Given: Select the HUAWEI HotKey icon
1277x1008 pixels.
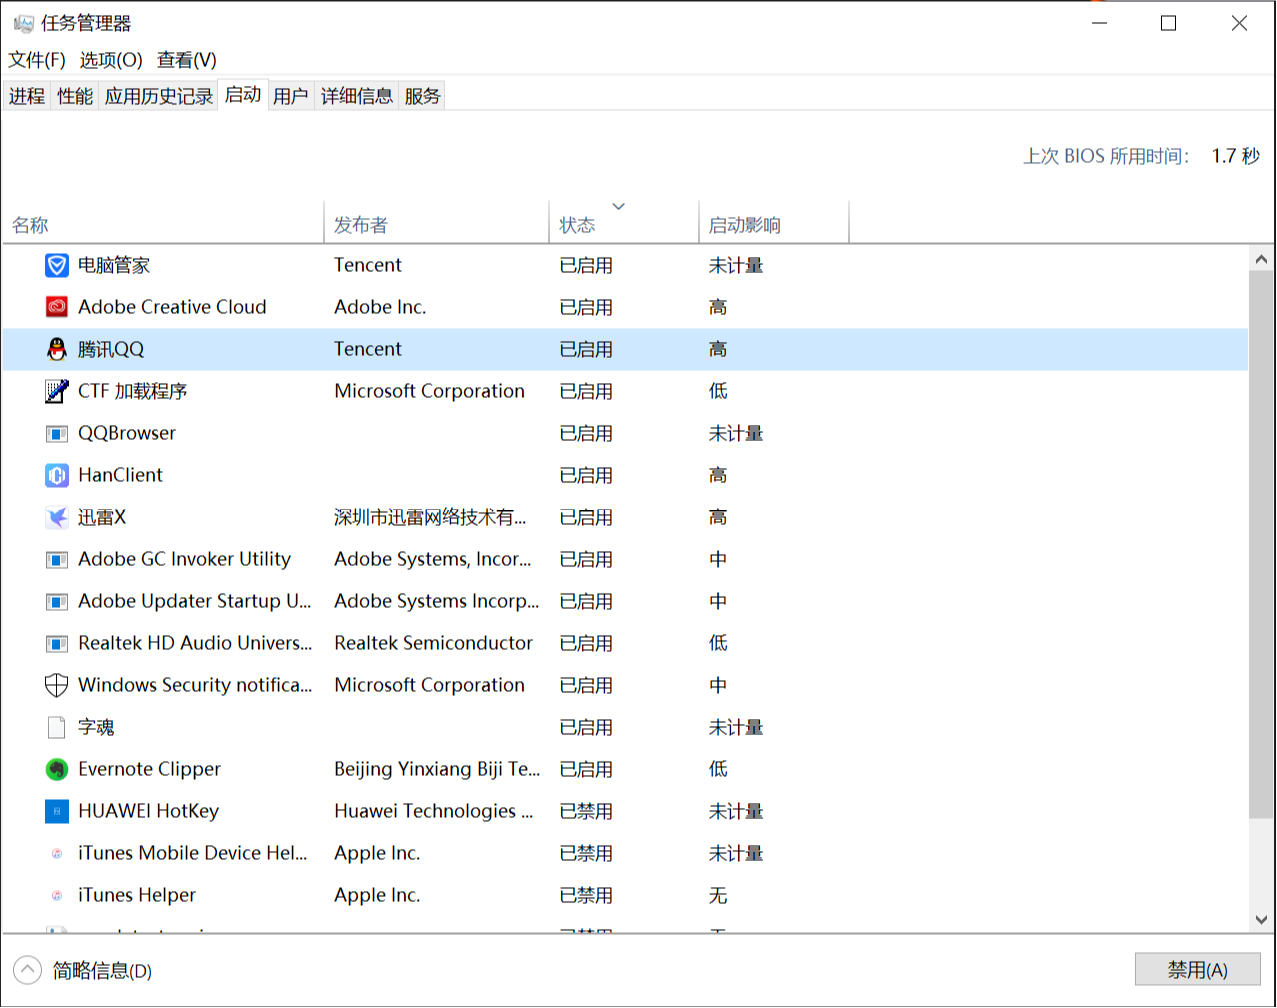Looking at the screenshot, I should coord(57,811).
